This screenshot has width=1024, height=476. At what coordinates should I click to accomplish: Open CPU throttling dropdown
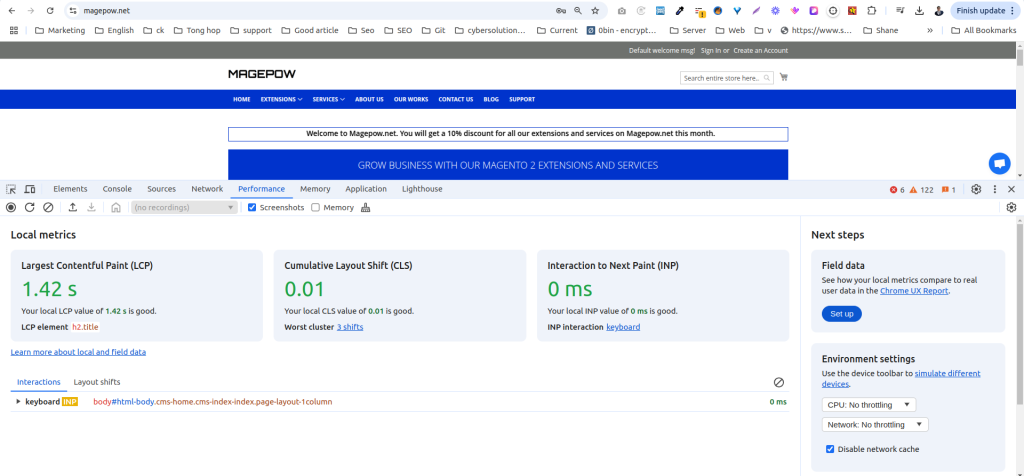coord(869,405)
